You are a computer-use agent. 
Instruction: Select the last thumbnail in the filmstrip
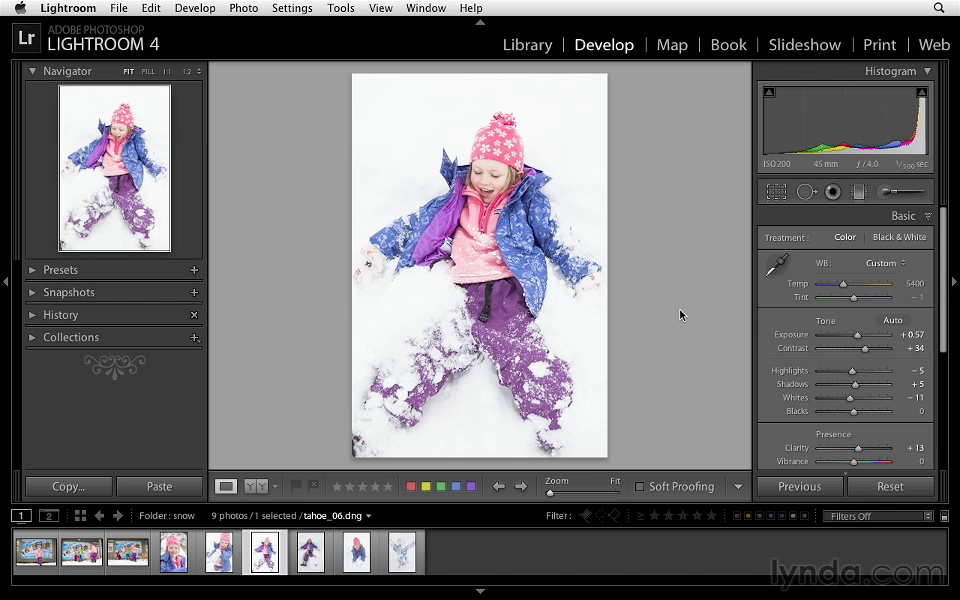pyautogui.click(x=403, y=551)
